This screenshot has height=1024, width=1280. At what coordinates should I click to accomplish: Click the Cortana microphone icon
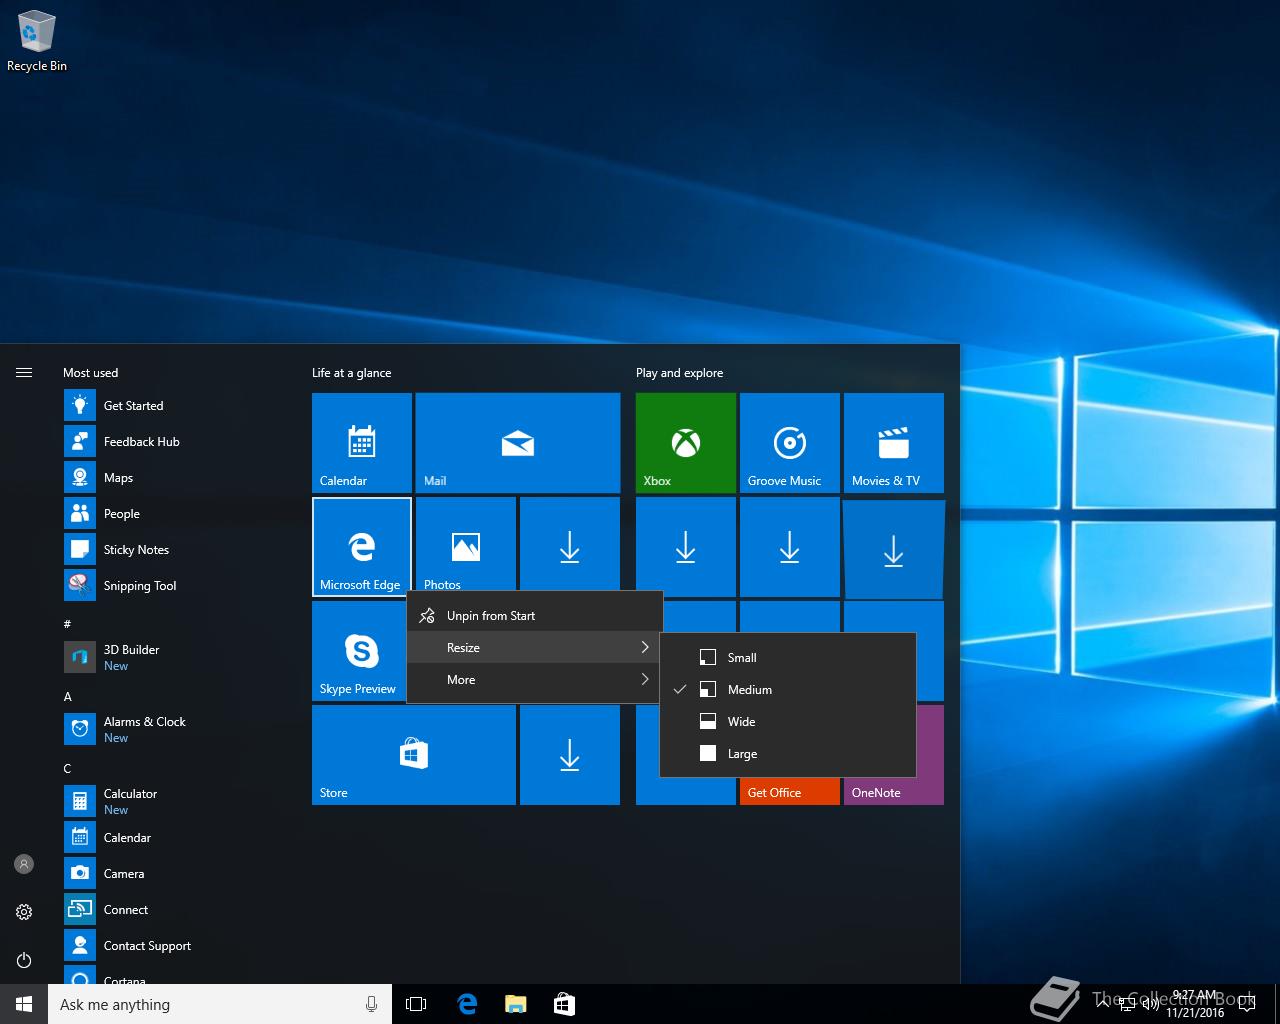[x=372, y=1004]
